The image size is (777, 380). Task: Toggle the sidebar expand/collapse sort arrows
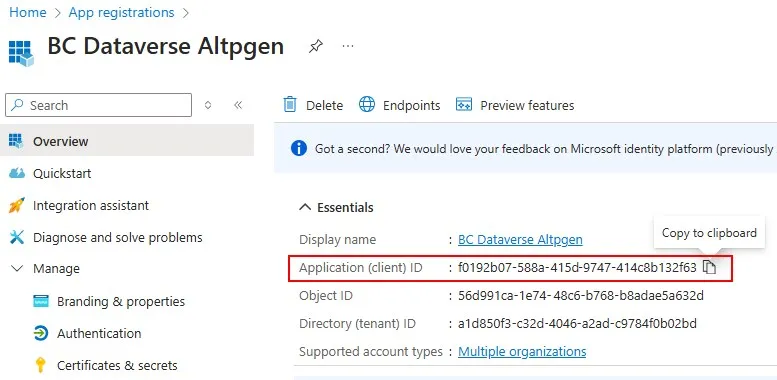208,105
